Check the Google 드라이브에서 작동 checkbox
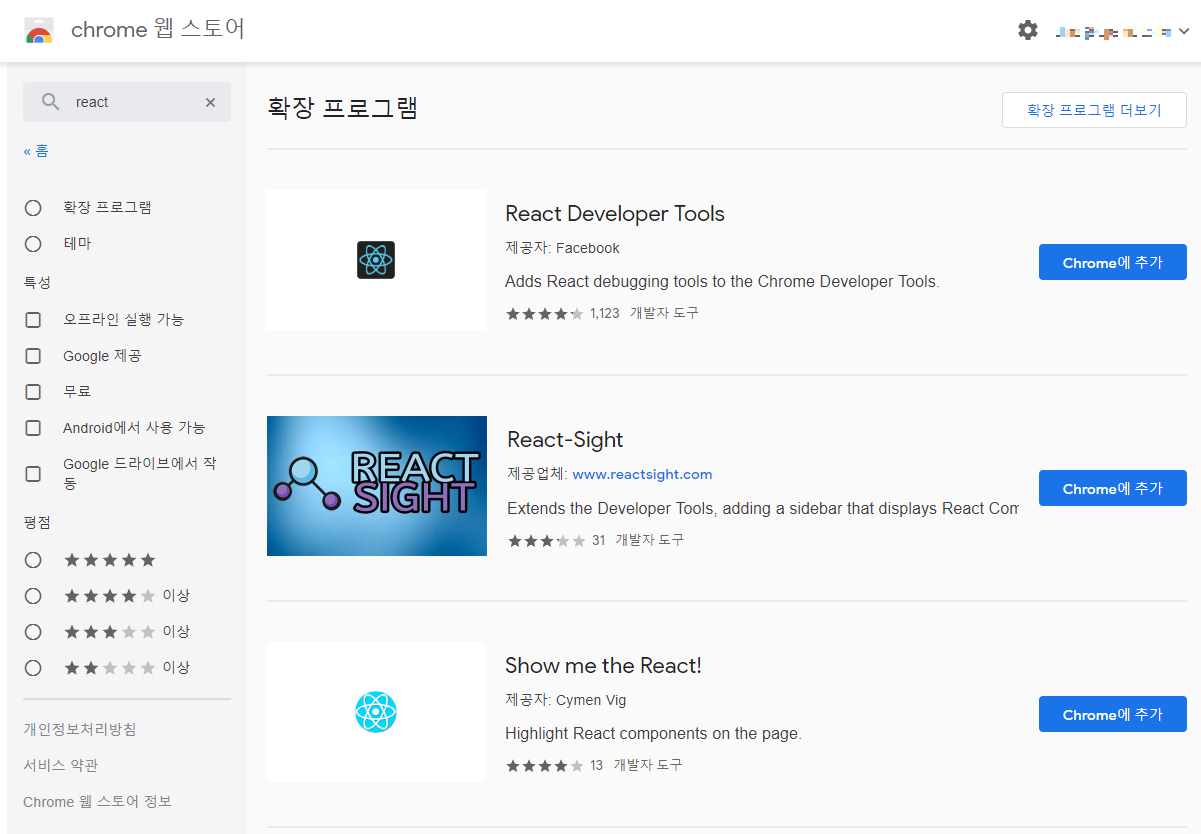1201x834 pixels. click(x=33, y=474)
